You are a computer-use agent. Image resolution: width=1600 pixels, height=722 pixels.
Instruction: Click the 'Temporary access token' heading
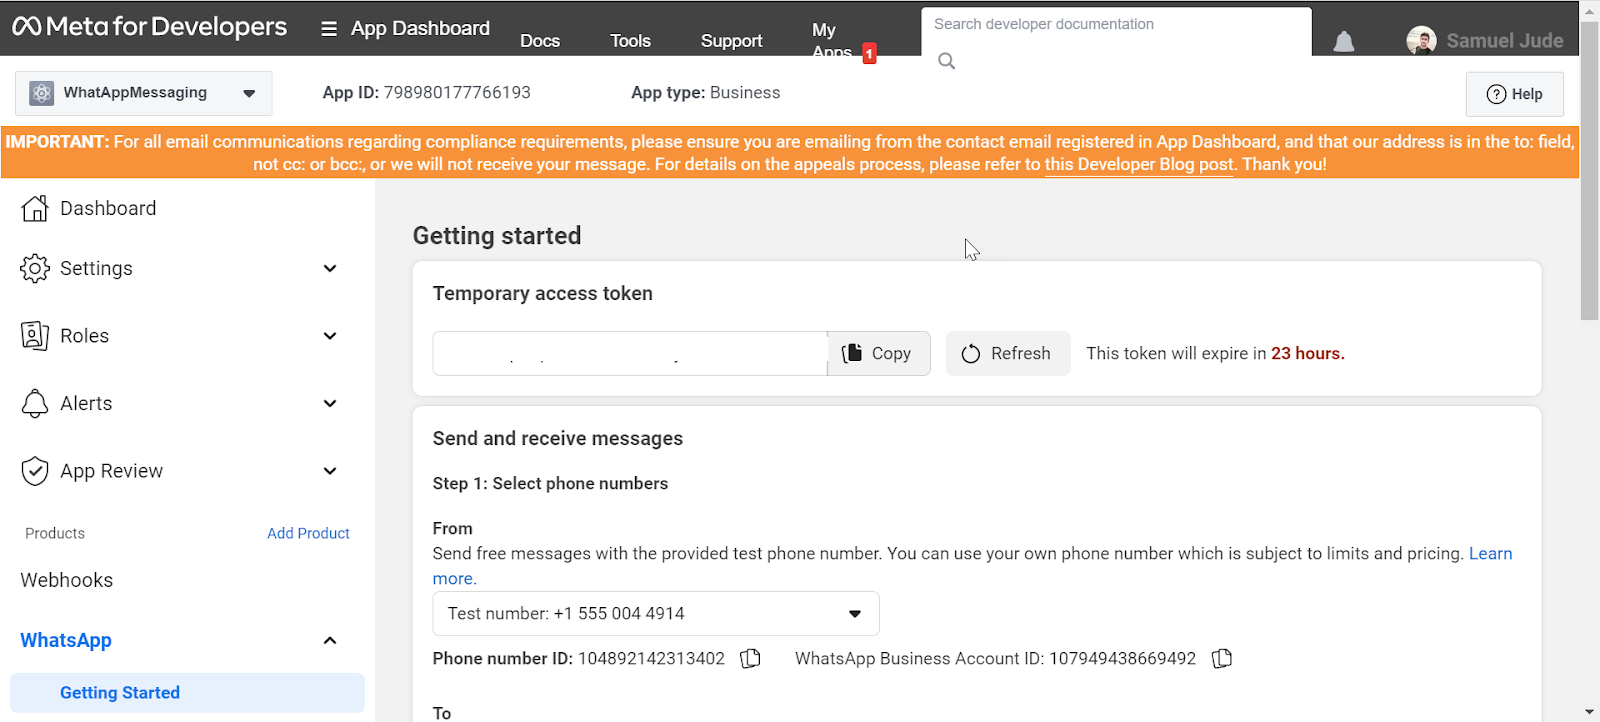pyautogui.click(x=543, y=294)
